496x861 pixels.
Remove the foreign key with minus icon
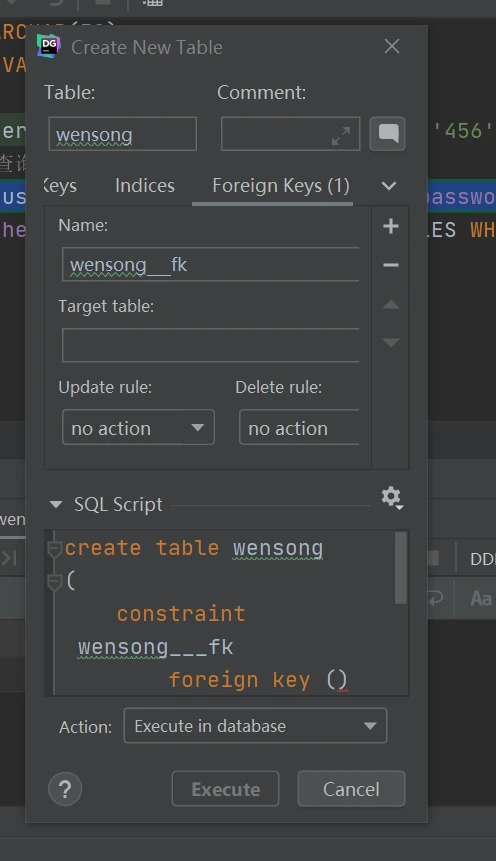[x=391, y=265]
